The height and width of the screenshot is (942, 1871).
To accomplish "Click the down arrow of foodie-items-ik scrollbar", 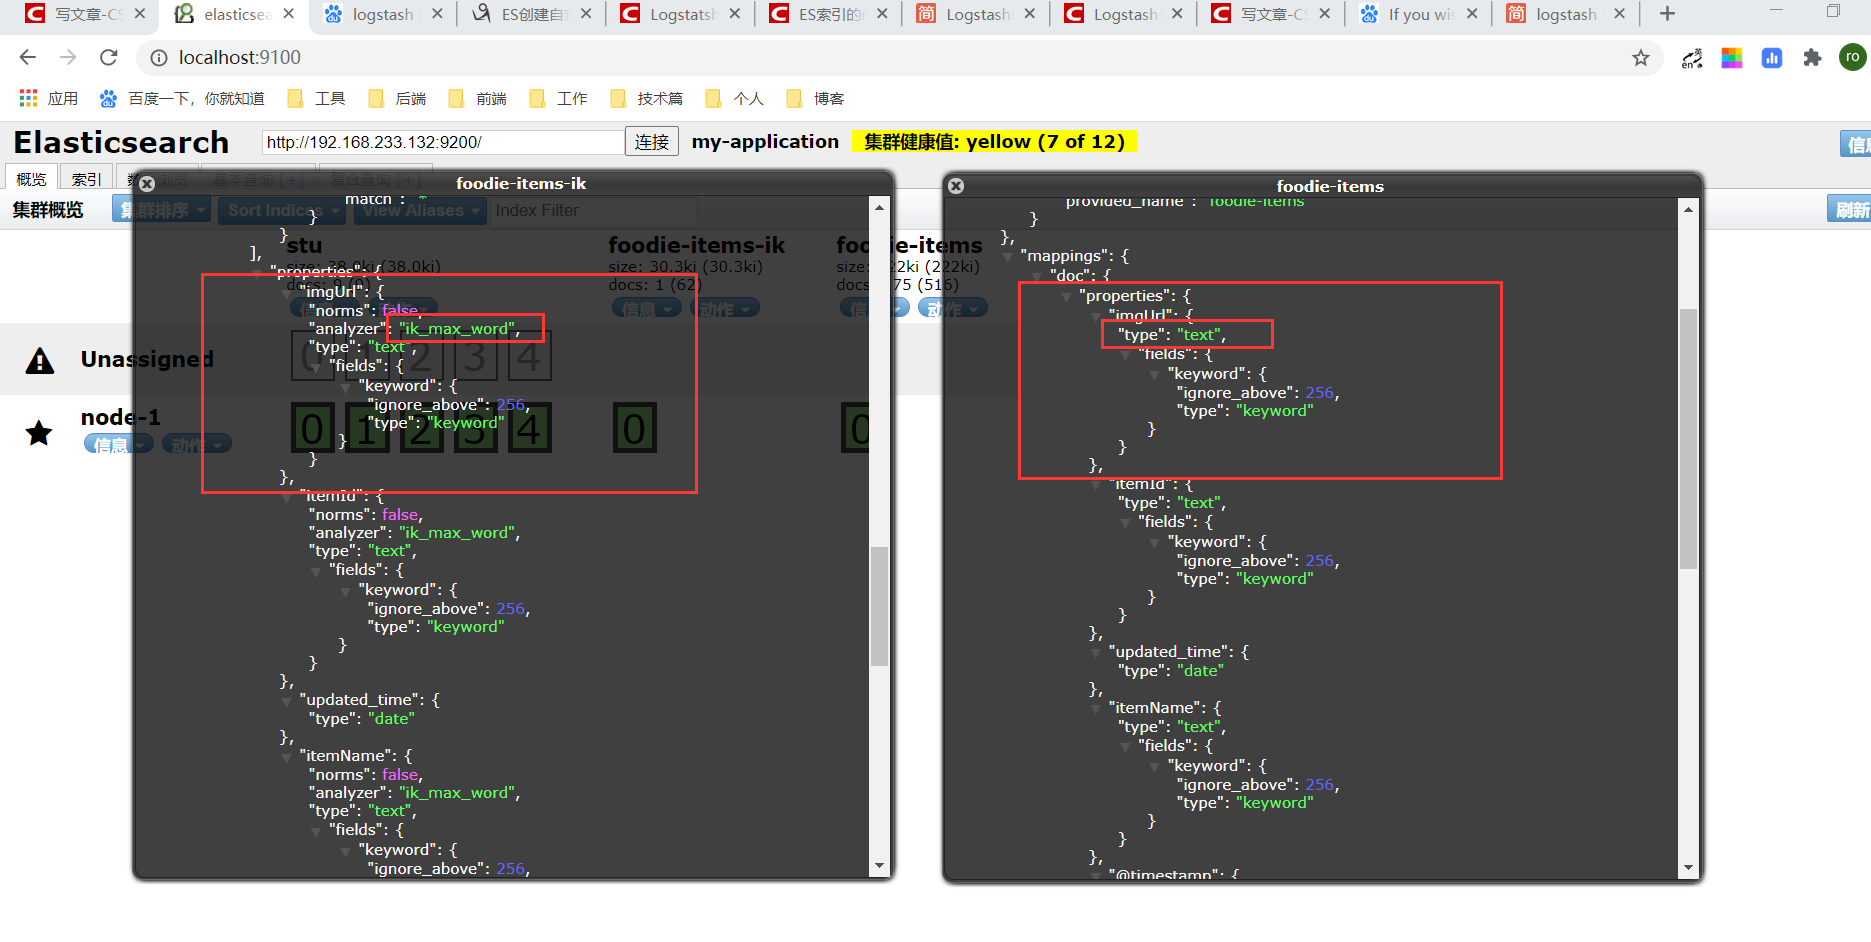I will tap(879, 866).
